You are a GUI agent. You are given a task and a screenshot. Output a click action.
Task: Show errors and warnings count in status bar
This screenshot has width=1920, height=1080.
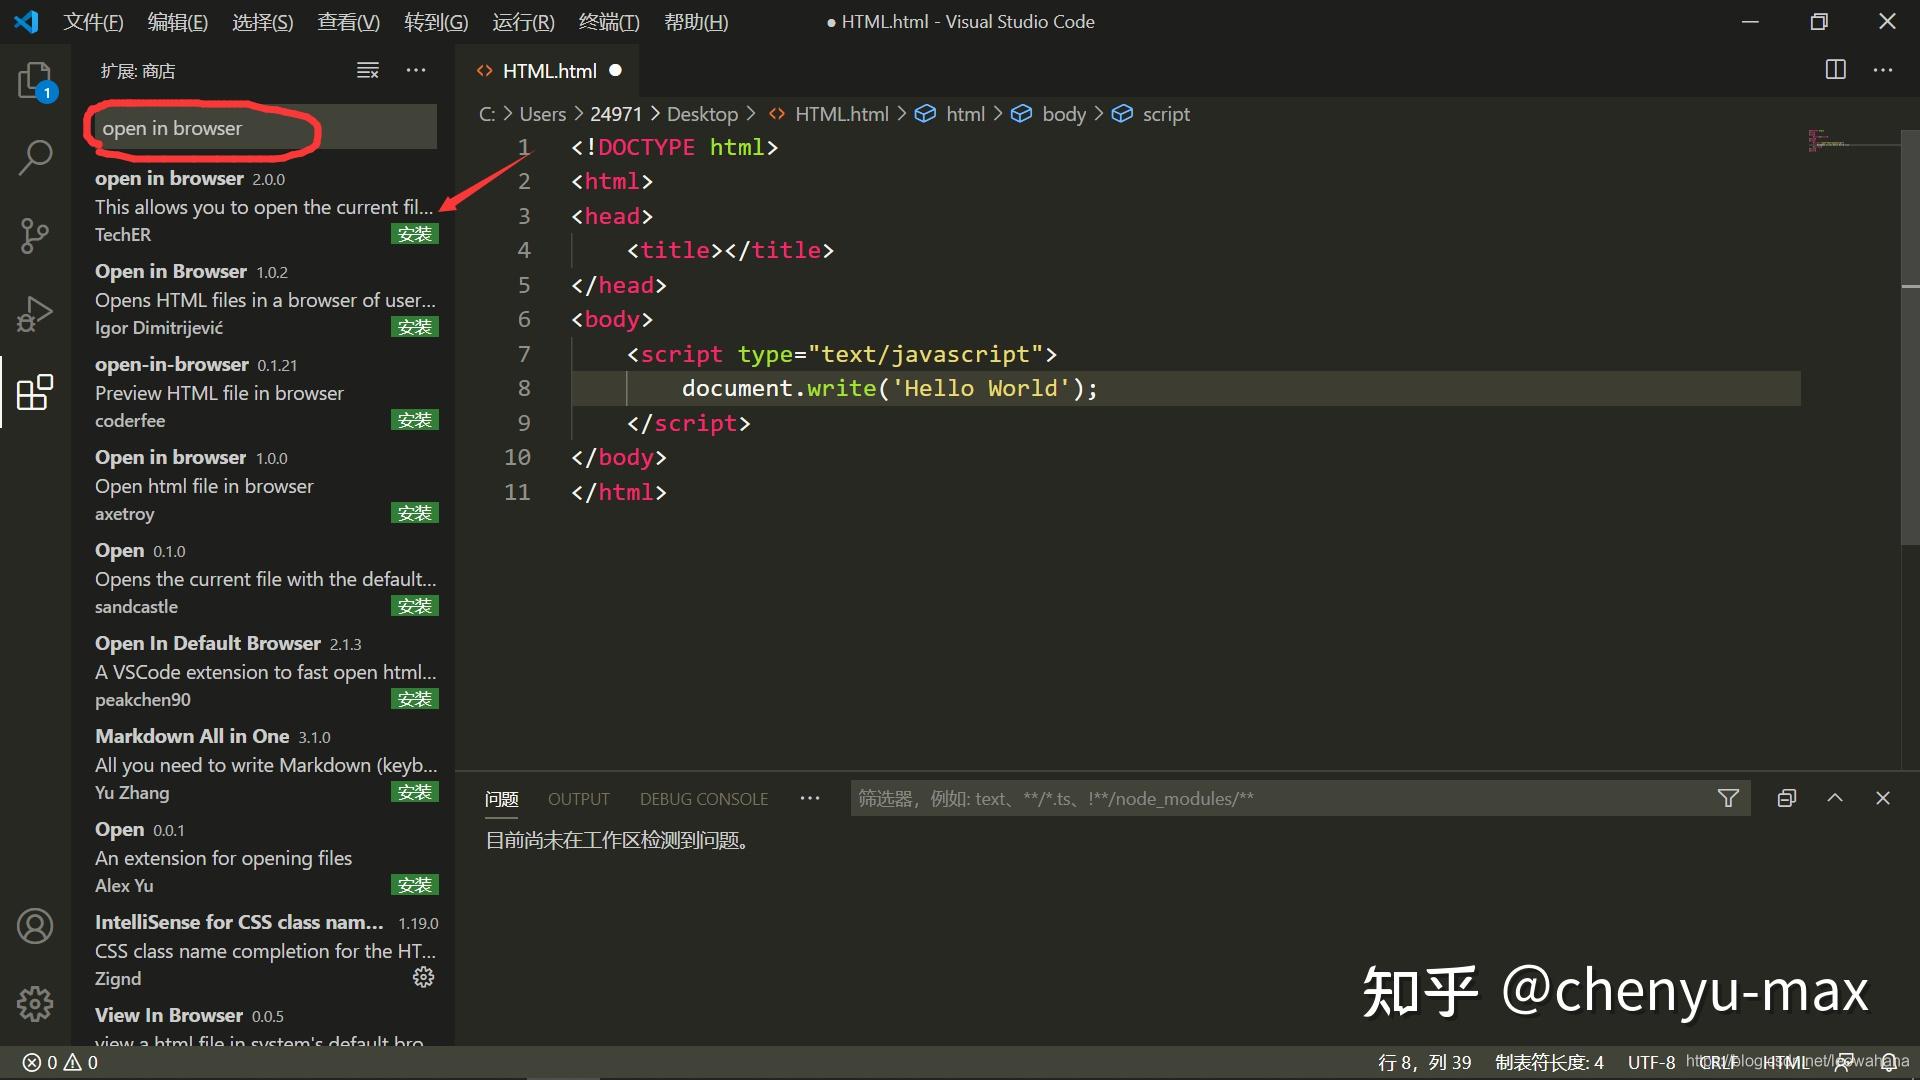pyautogui.click(x=60, y=1063)
